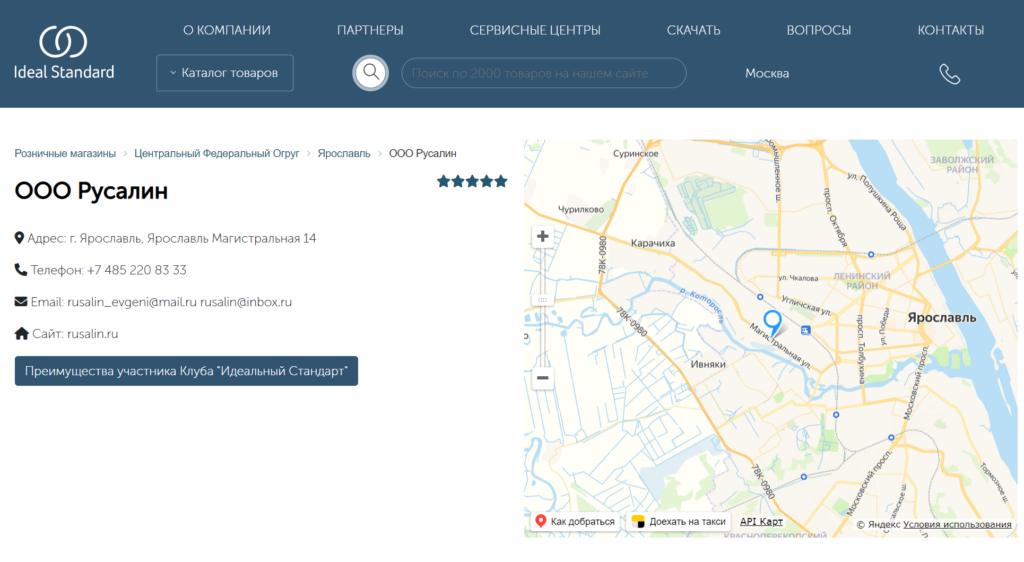The width and height of the screenshot is (1024, 562).
Task: Click the telephone icon beside Телефон
Action: tap(21, 270)
